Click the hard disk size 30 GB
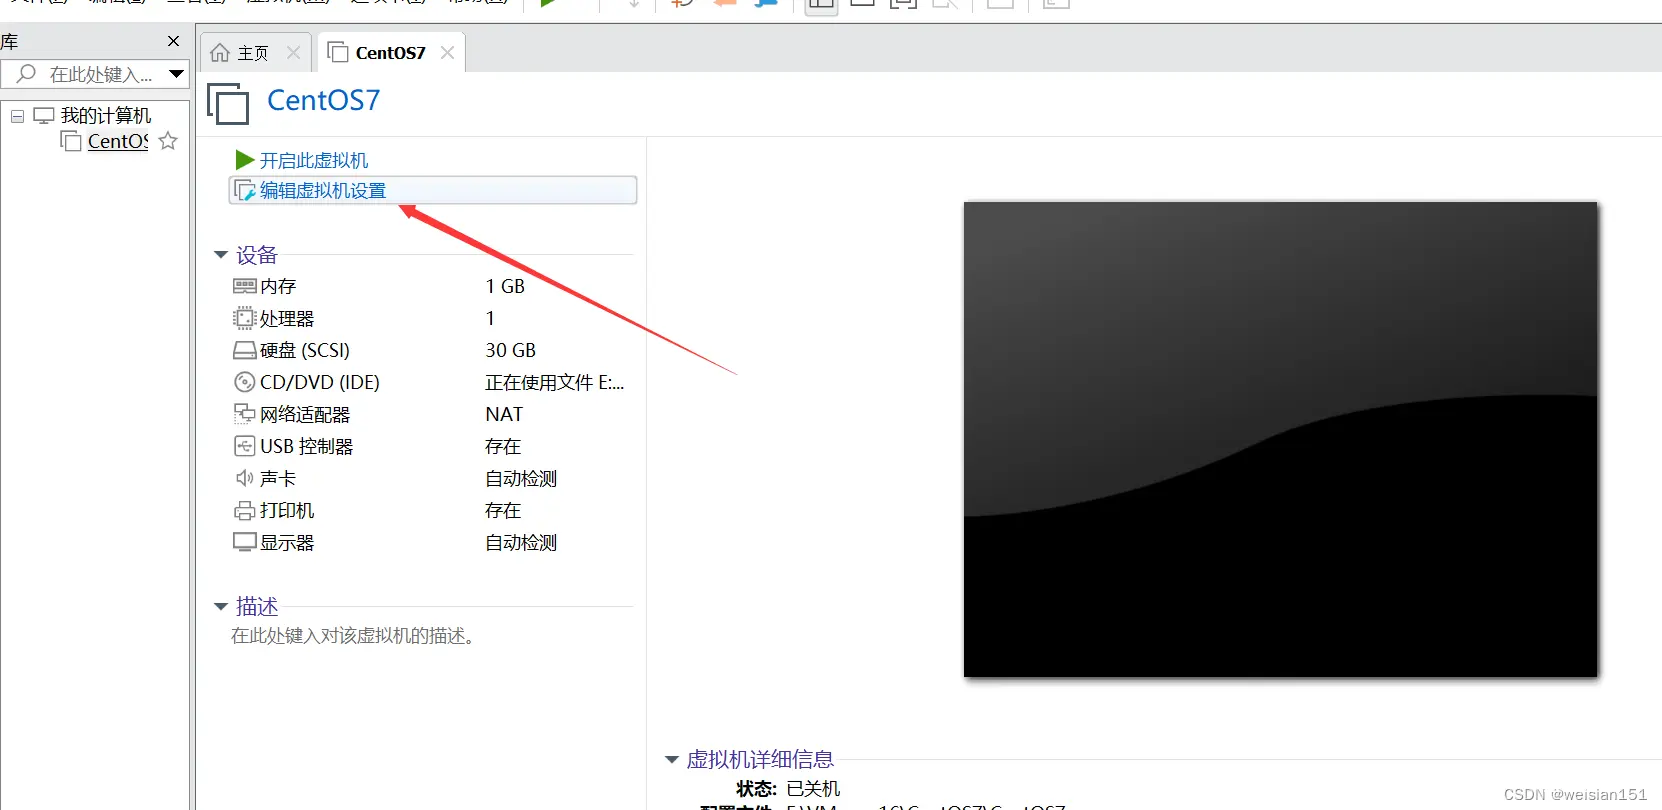Screen dimensions: 1662x810 tap(511, 350)
